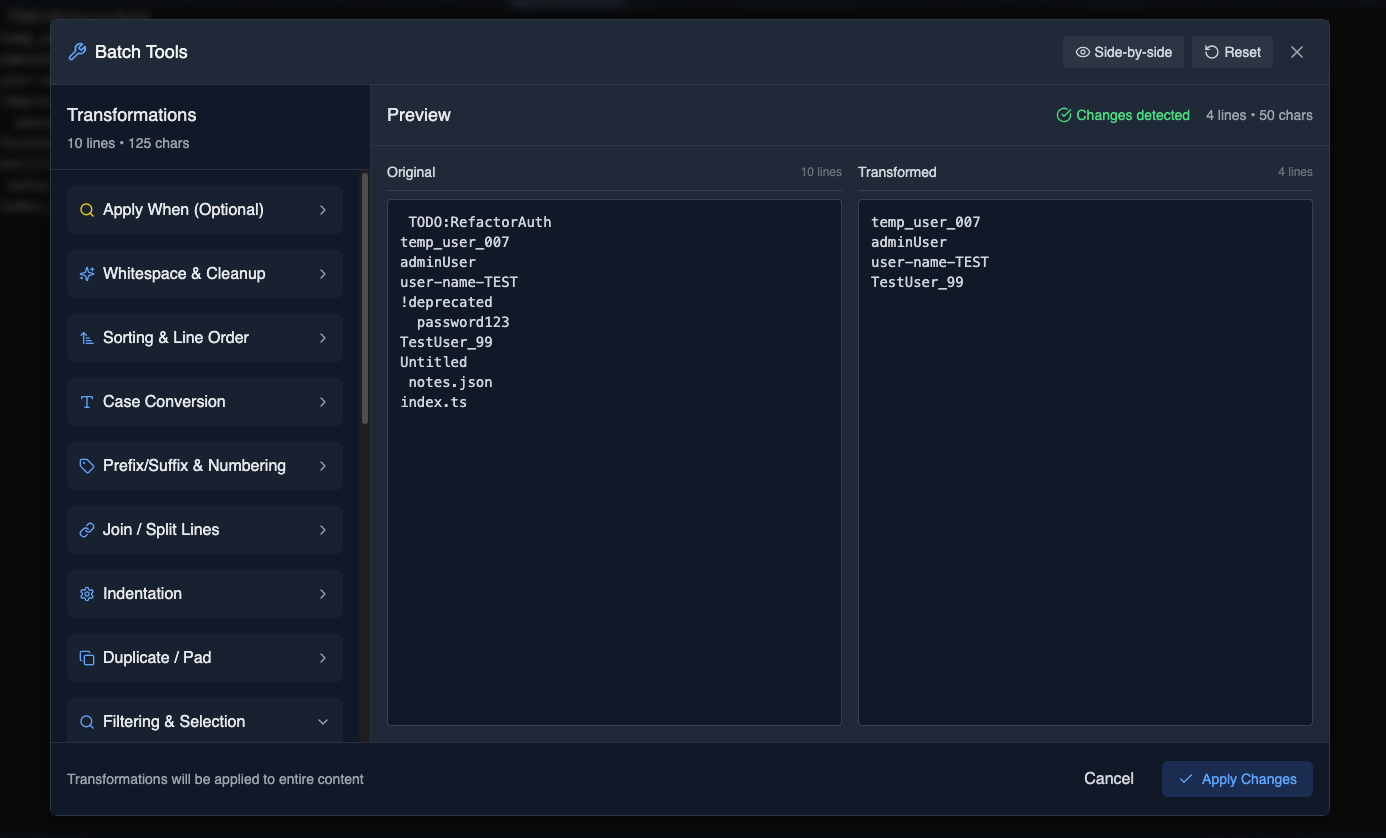Viewport: 1386px width, 838px height.
Task: Click the link icon on Join / Split Lines
Action: tap(87, 530)
